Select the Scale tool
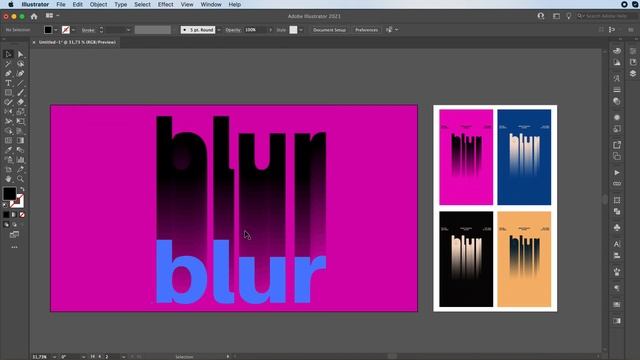Image resolution: width=640 pixels, height=360 pixels. [x=20, y=111]
